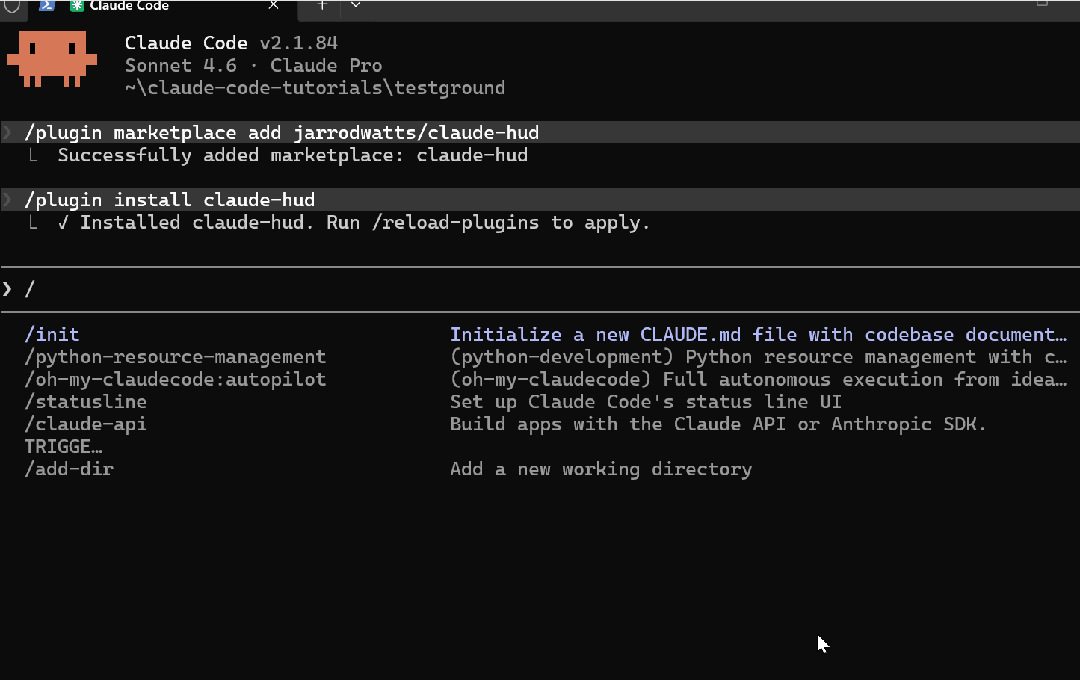This screenshot has width=1080, height=680.
Task: Close the Claude Code terminal tab
Action: (x=274, y=6)
